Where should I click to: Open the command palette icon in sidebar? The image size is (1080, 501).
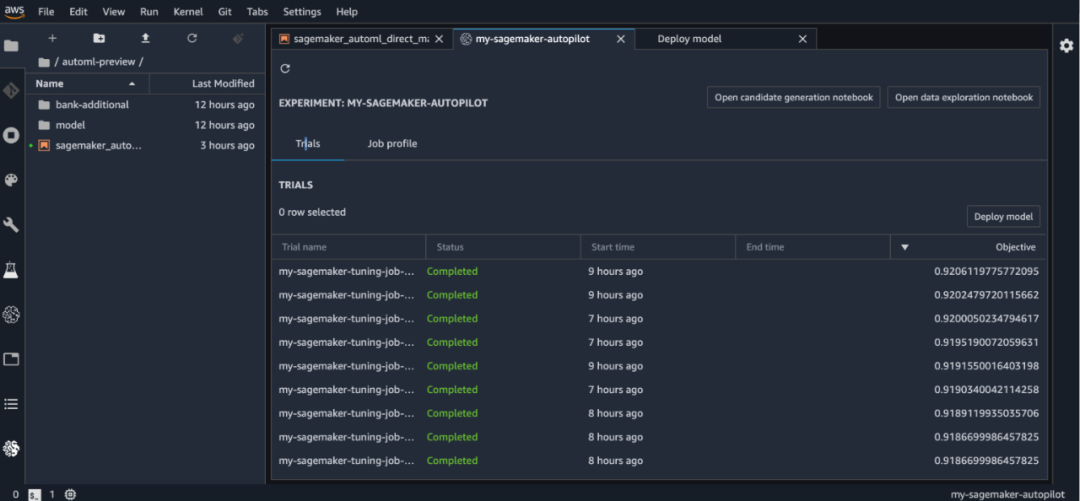[12, 180]
